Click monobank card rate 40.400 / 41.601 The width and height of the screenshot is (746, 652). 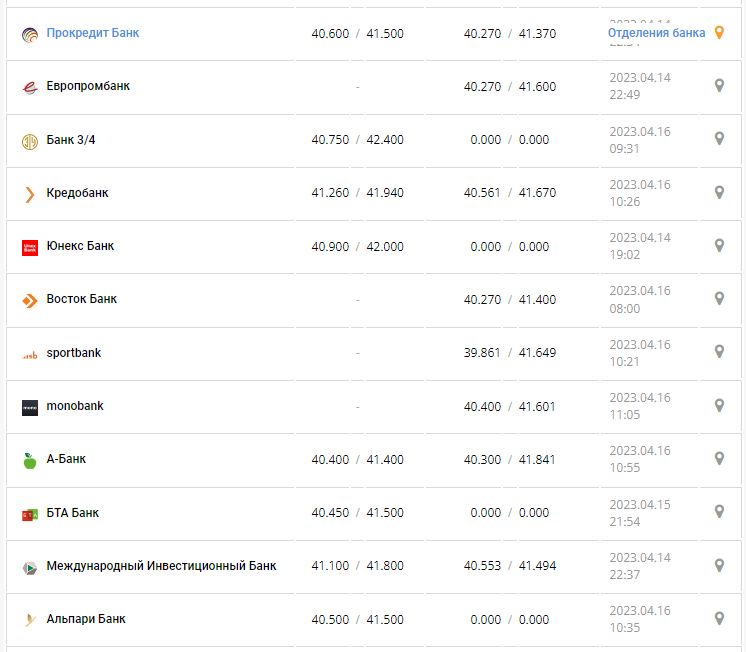click(x=510, y=407)
